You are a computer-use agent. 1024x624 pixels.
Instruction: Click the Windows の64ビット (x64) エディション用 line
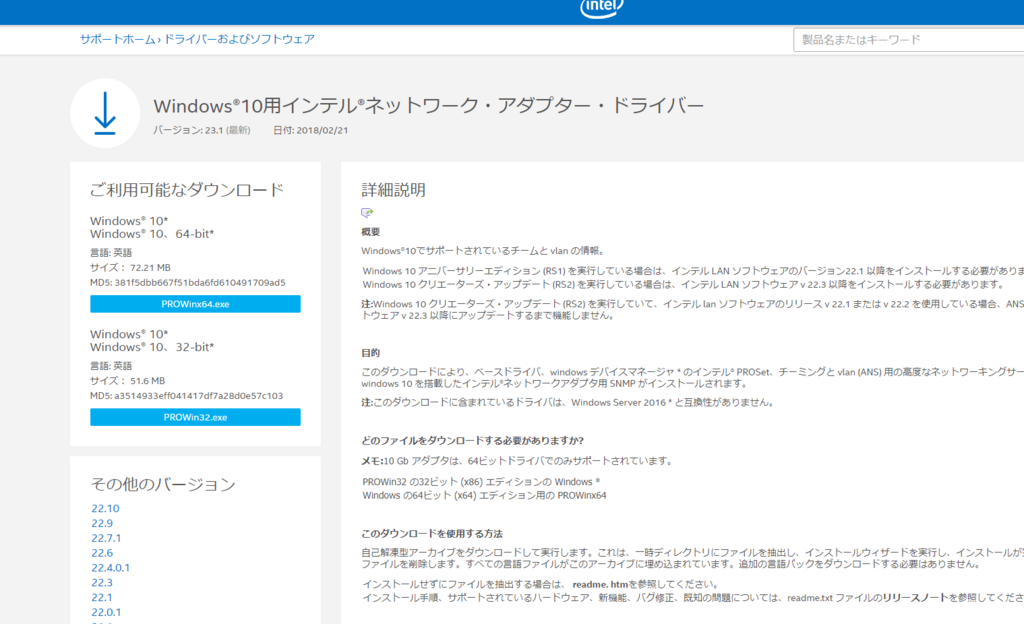(484, 495)
